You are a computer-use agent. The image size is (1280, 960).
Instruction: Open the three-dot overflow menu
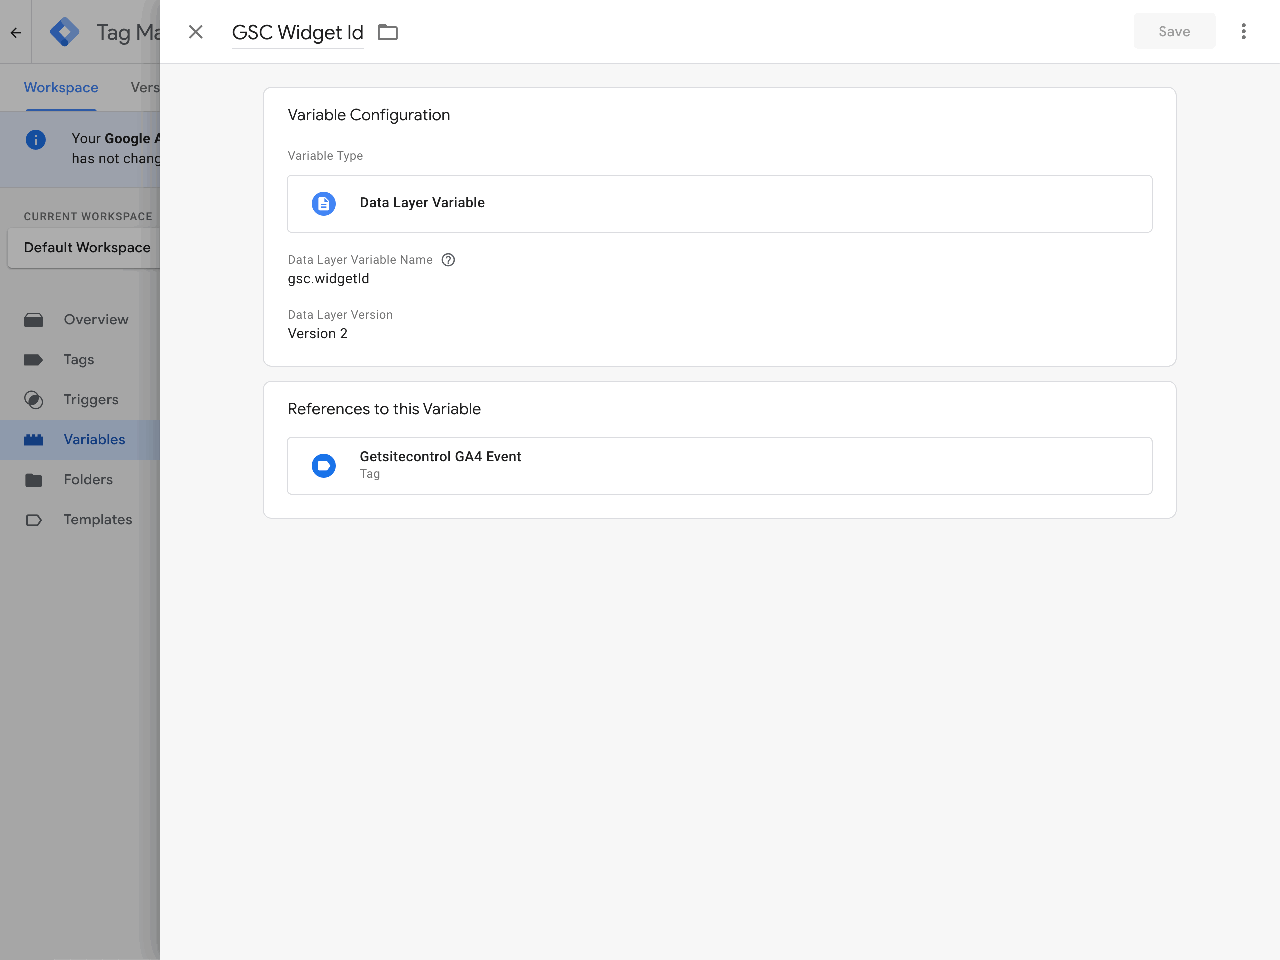tap(1243, 31)
